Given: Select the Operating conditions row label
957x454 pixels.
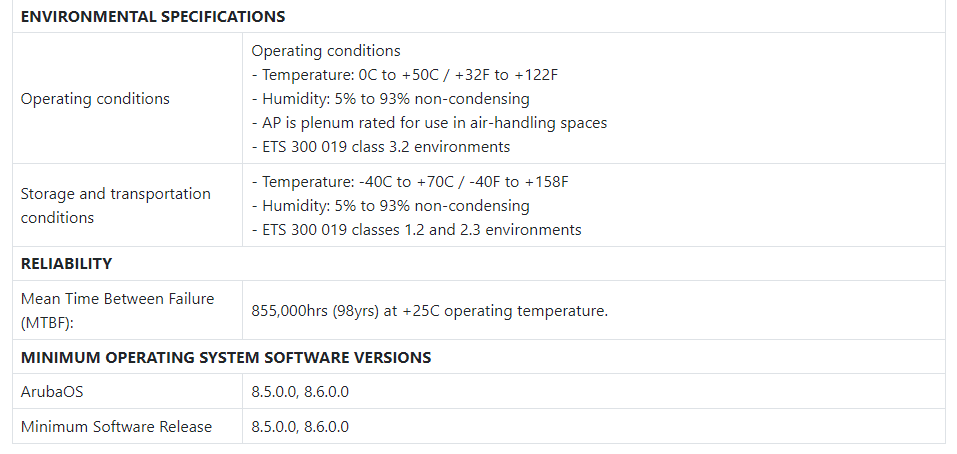Looking at the screenshot, I should (x=95, y=99).
